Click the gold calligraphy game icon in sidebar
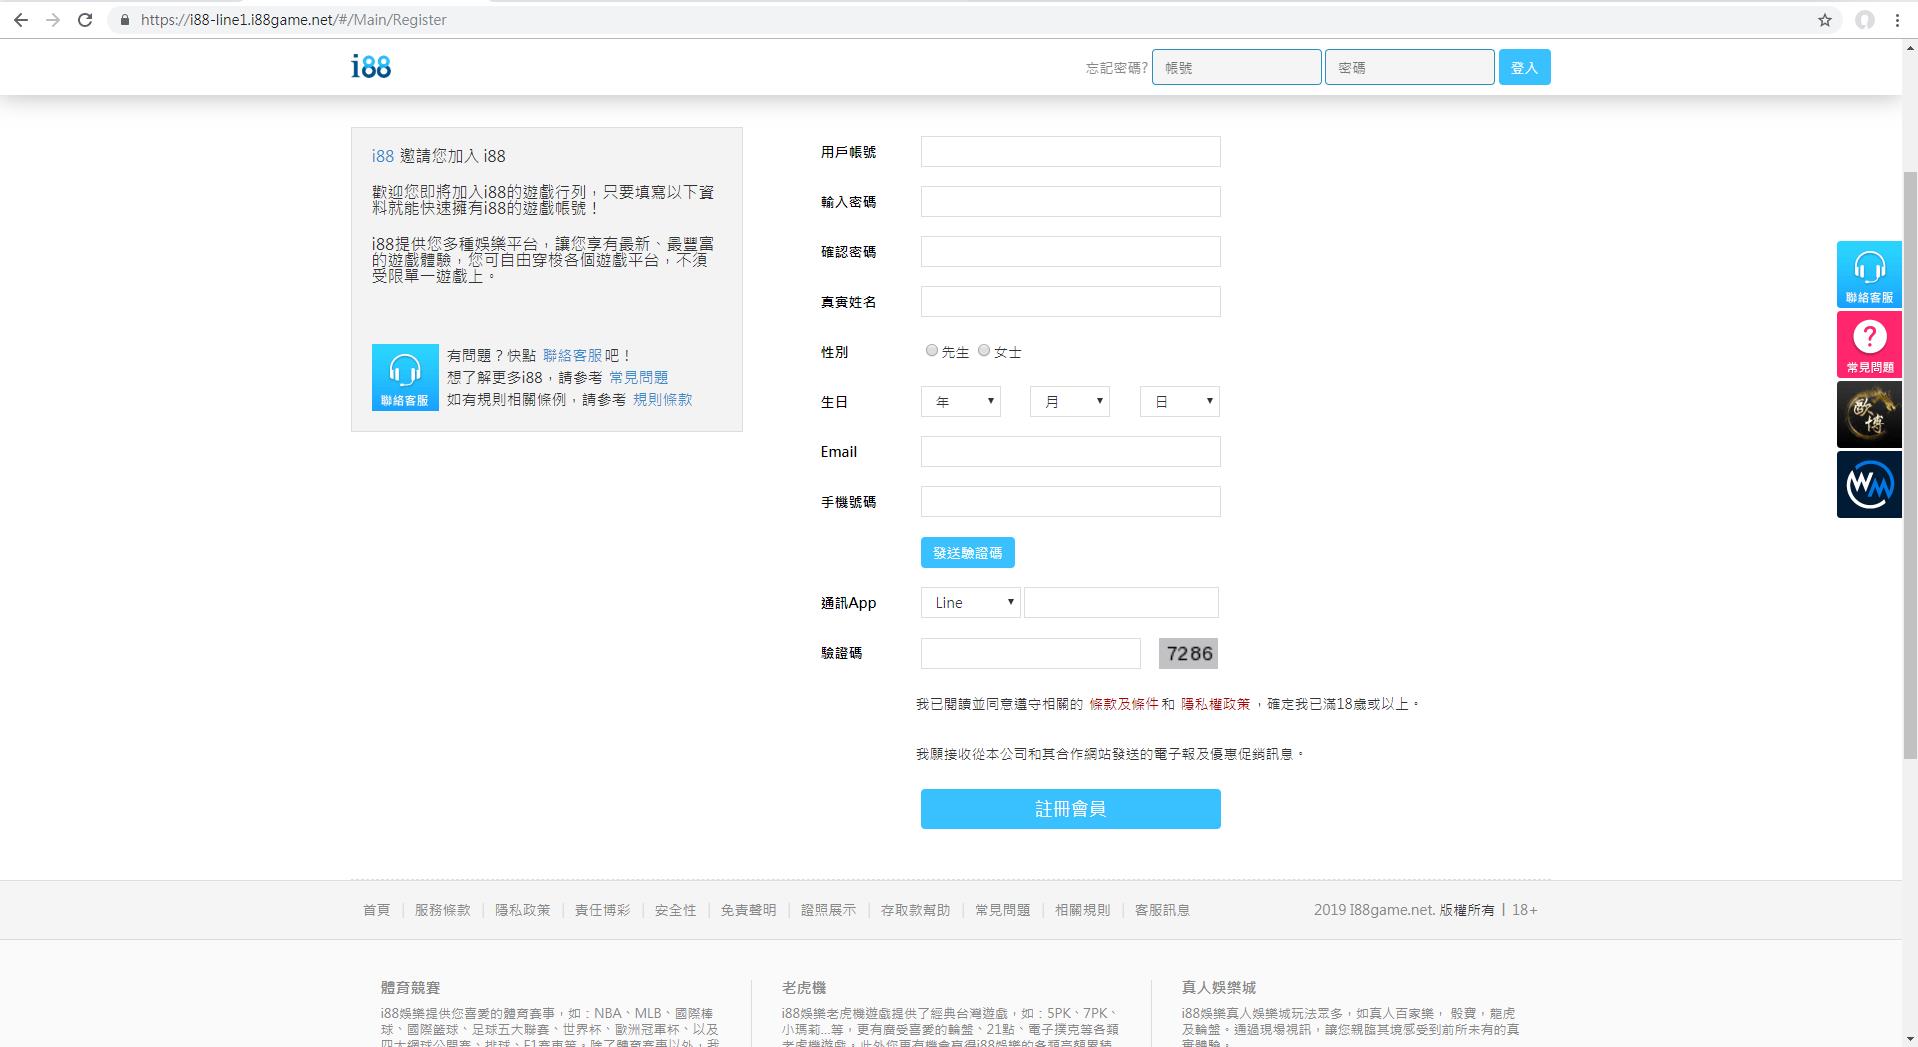 (1868, 414)
